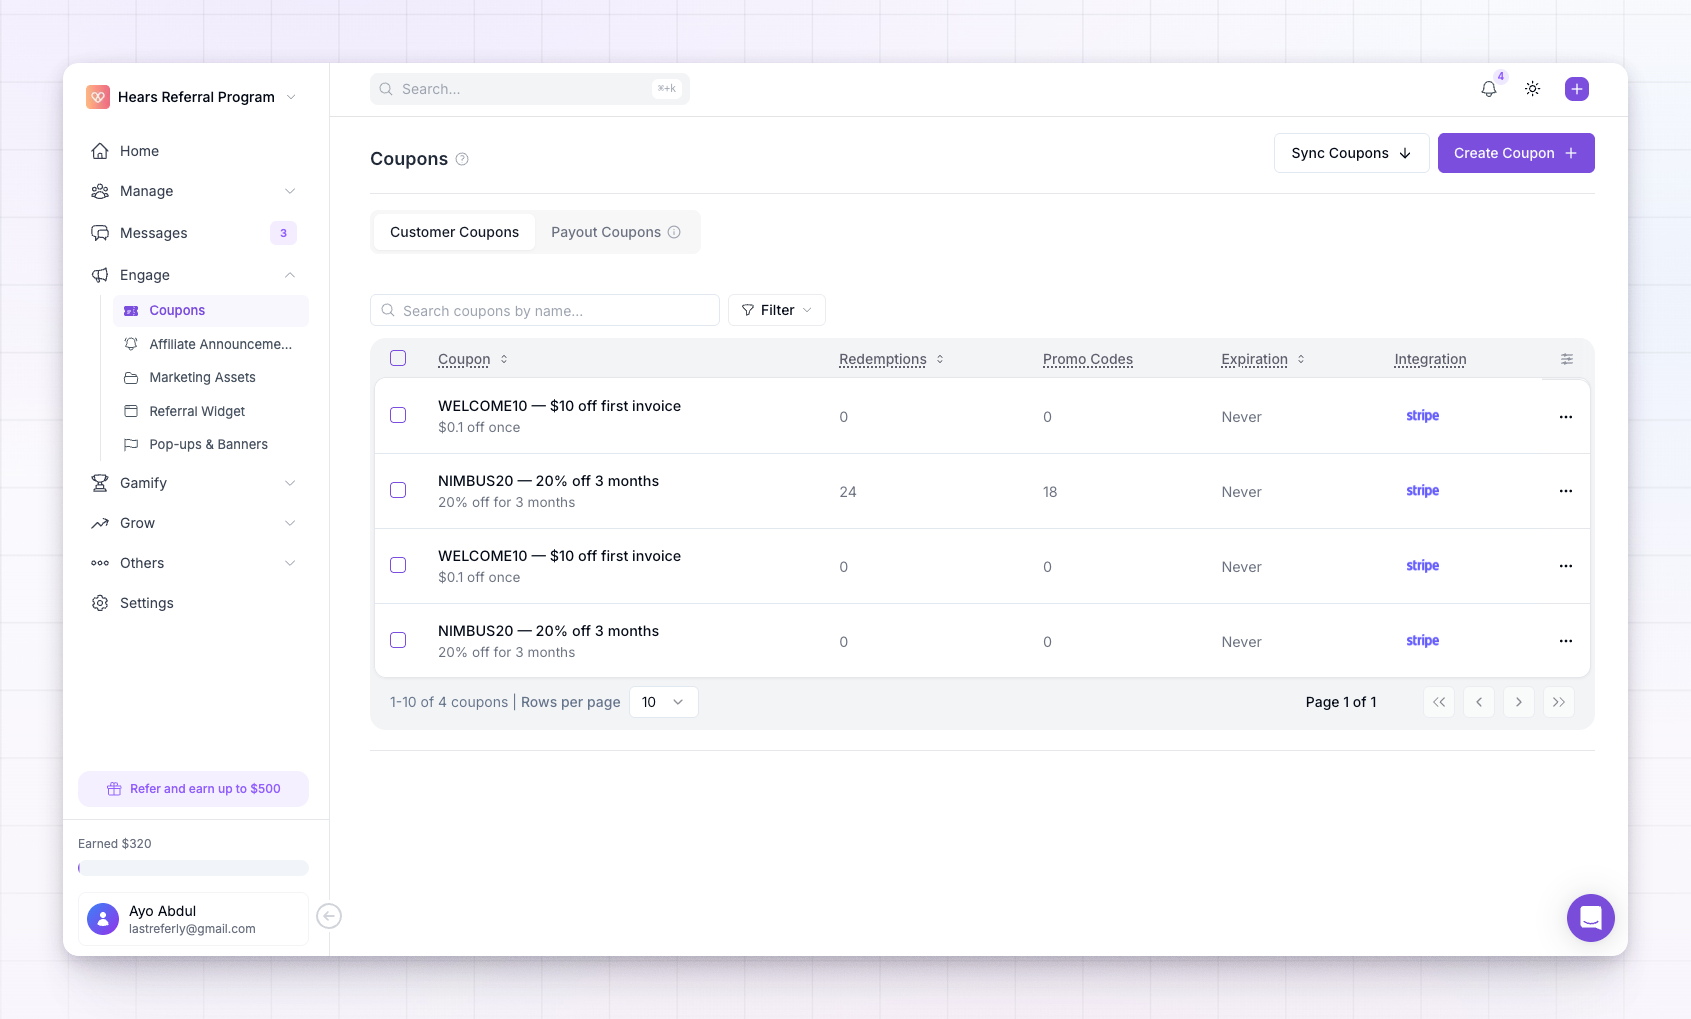This screenshot has width=1691, height=1019.
Task: Collapse the Engage section
Action: tap(194, 275)
